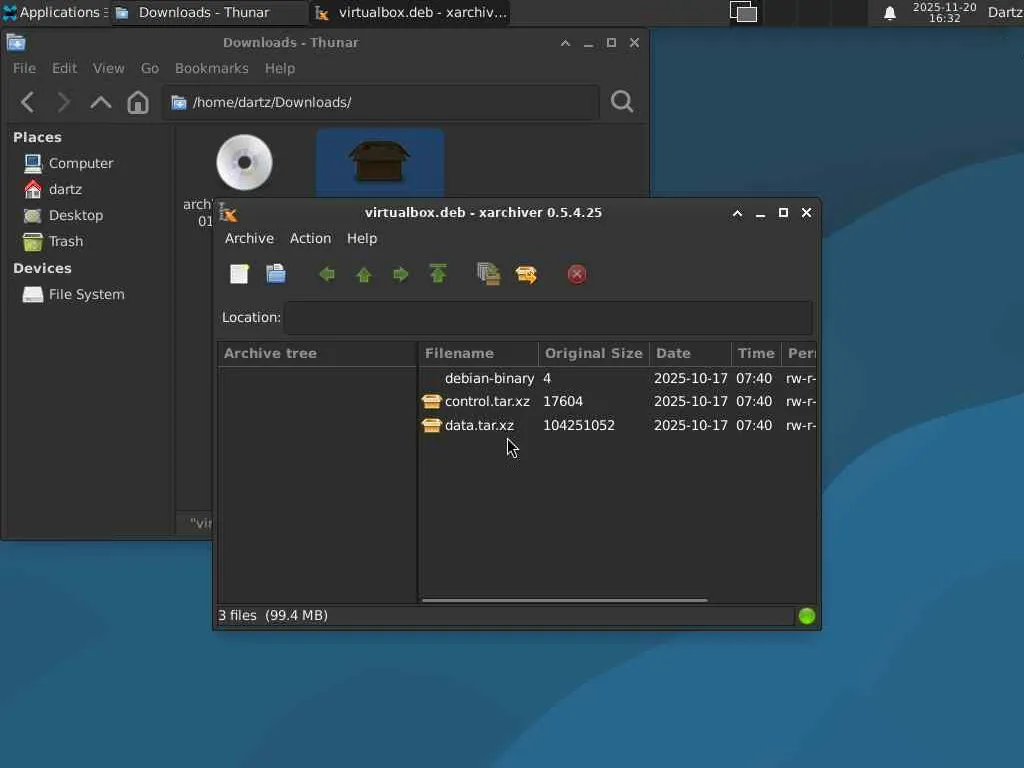Viewport: 1024px width, 768px height.
Task: Select the highlighted package file icon in Thunar
Action: pos(379,161)
